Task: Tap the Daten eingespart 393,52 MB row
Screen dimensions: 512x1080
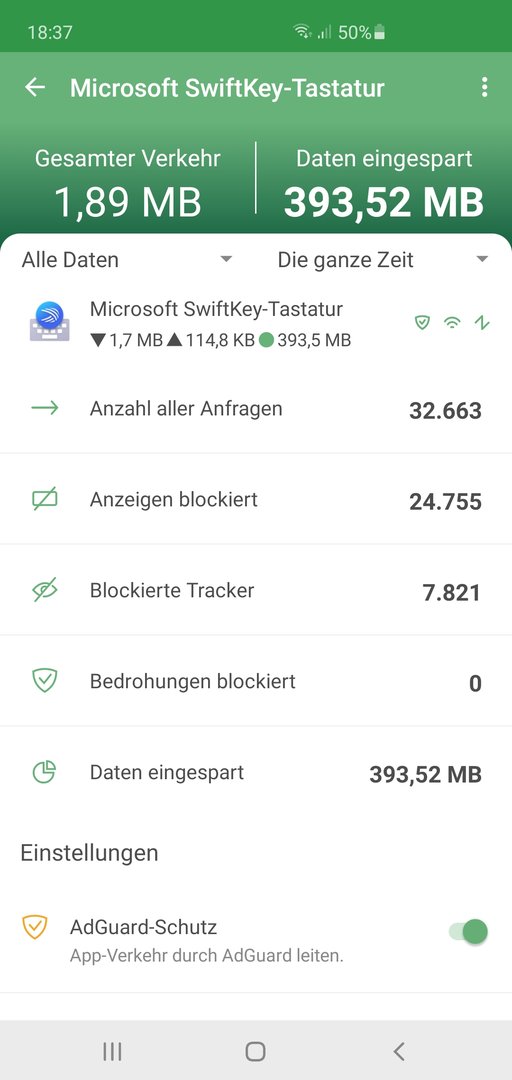Action: tap(256, 772)
